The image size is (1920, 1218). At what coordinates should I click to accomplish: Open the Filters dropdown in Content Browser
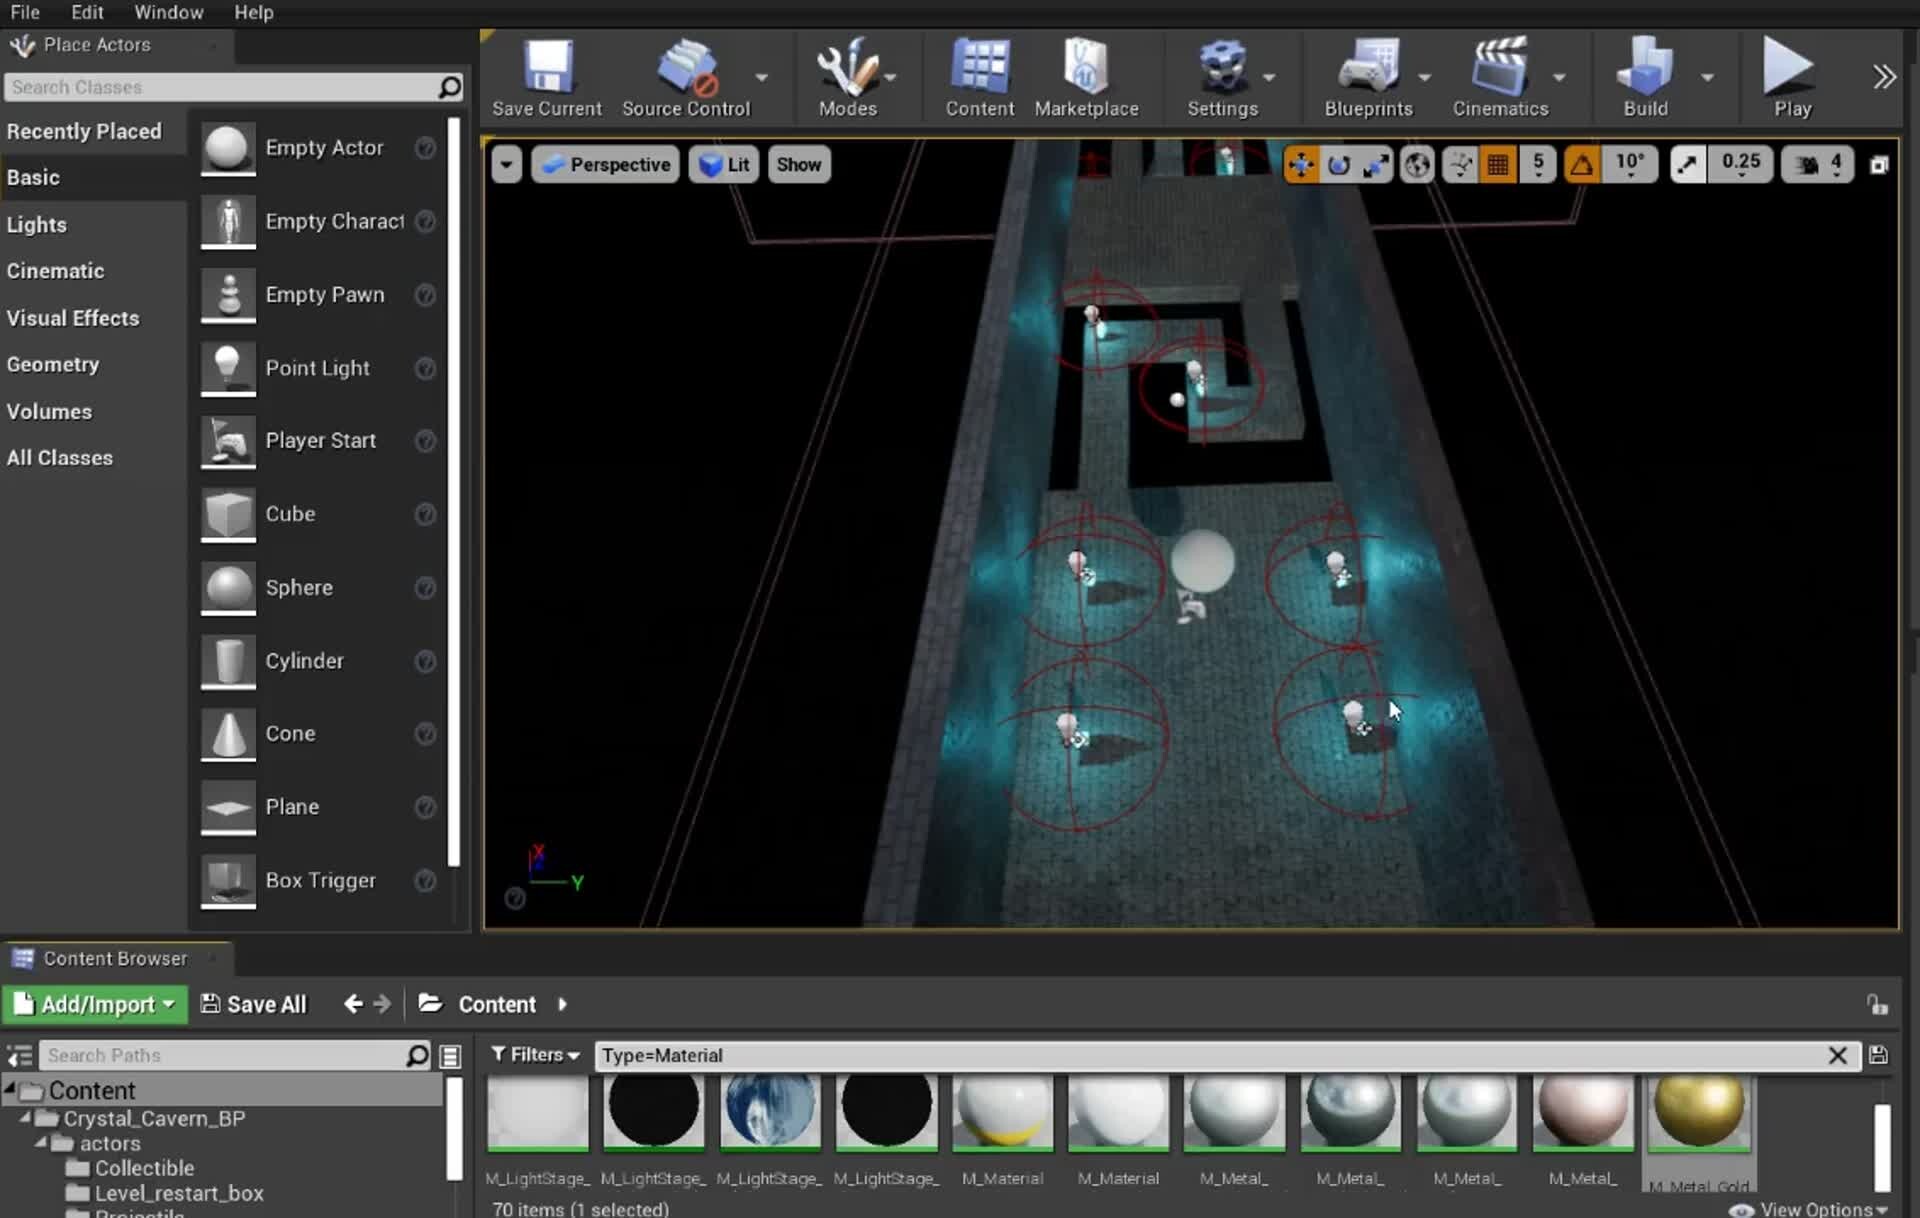pyautogui.click(x=535, y=1055)
